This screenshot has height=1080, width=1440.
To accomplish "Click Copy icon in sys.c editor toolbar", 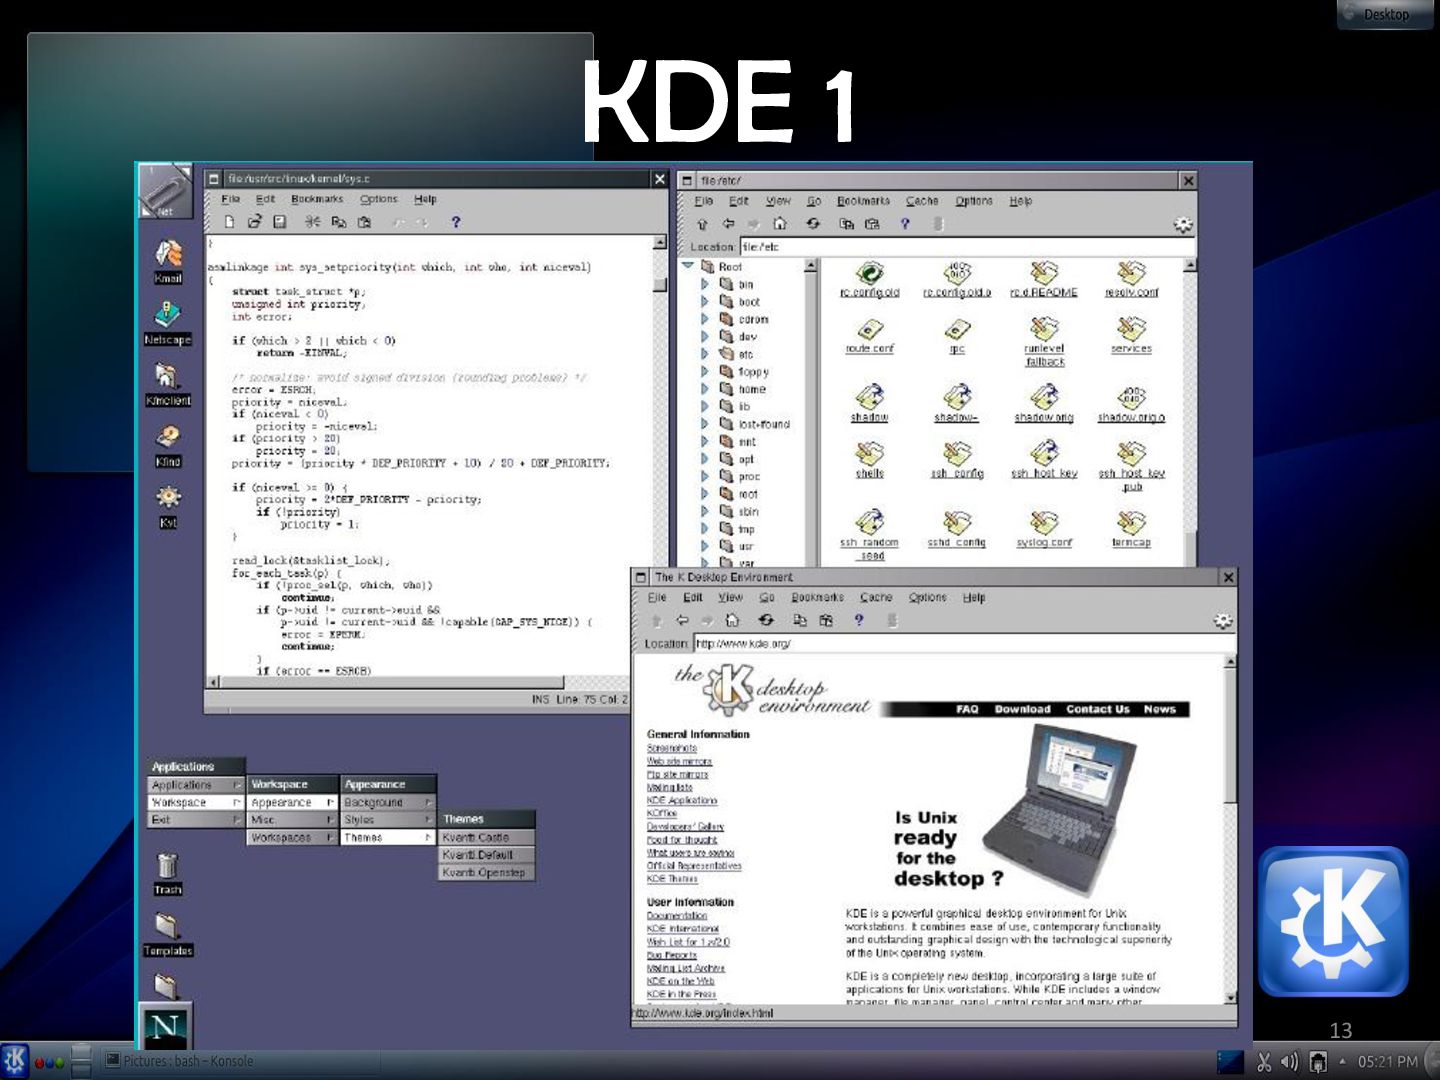I will click(339, 222).
